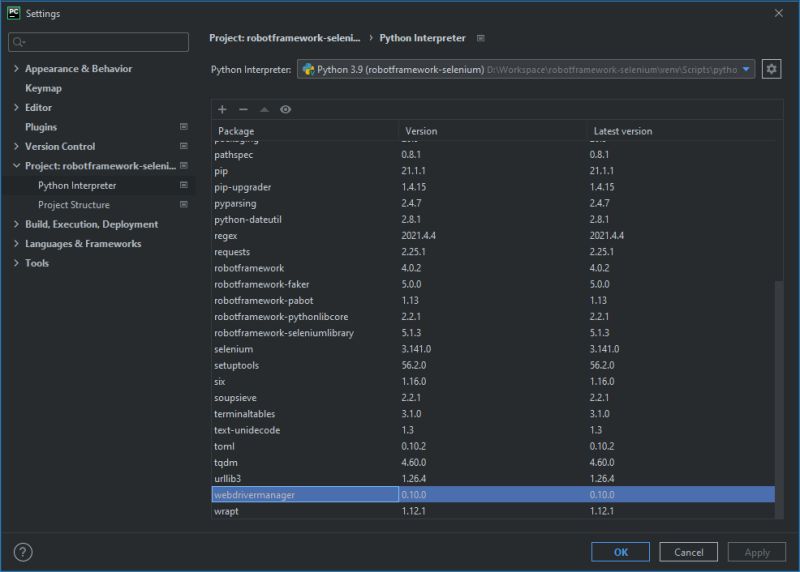Expand the Tools section
Viewport: 800px width, 572px height.
(16, 263)
